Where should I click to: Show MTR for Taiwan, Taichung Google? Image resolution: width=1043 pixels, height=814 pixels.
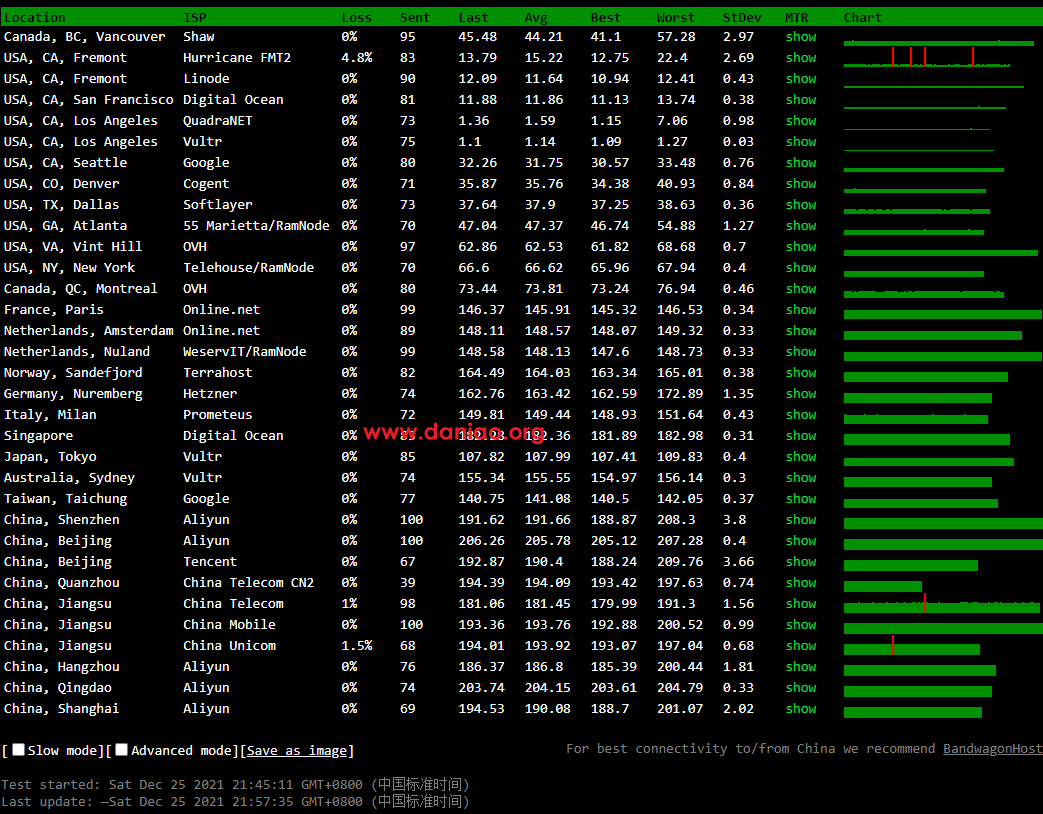click(801, 499)
